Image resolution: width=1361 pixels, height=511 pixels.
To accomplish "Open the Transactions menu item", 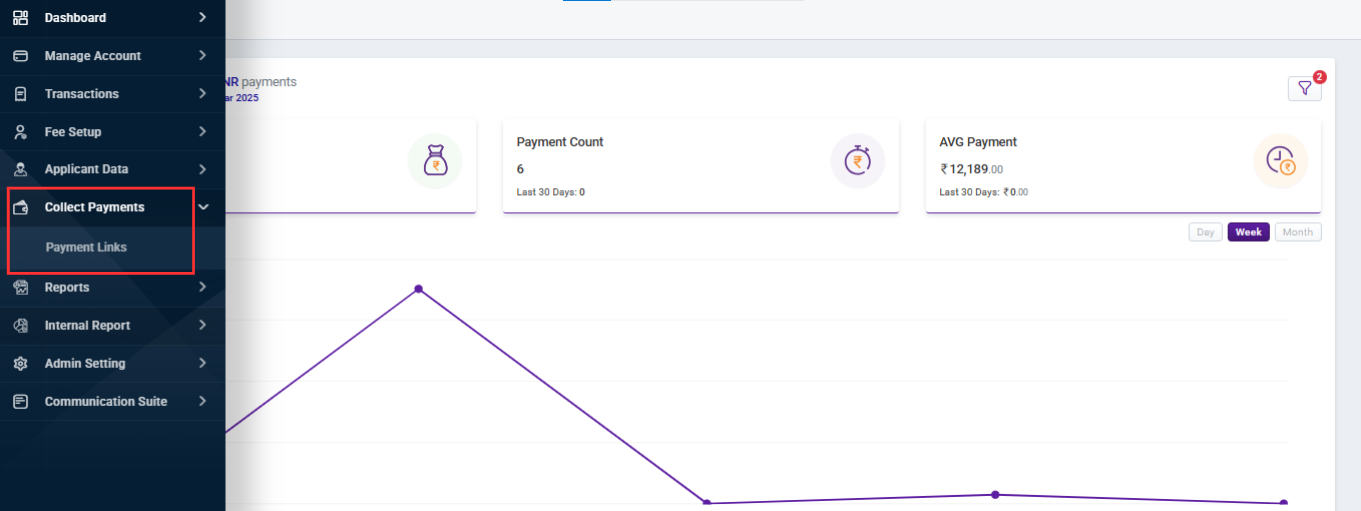I will (x=81, y=94).
